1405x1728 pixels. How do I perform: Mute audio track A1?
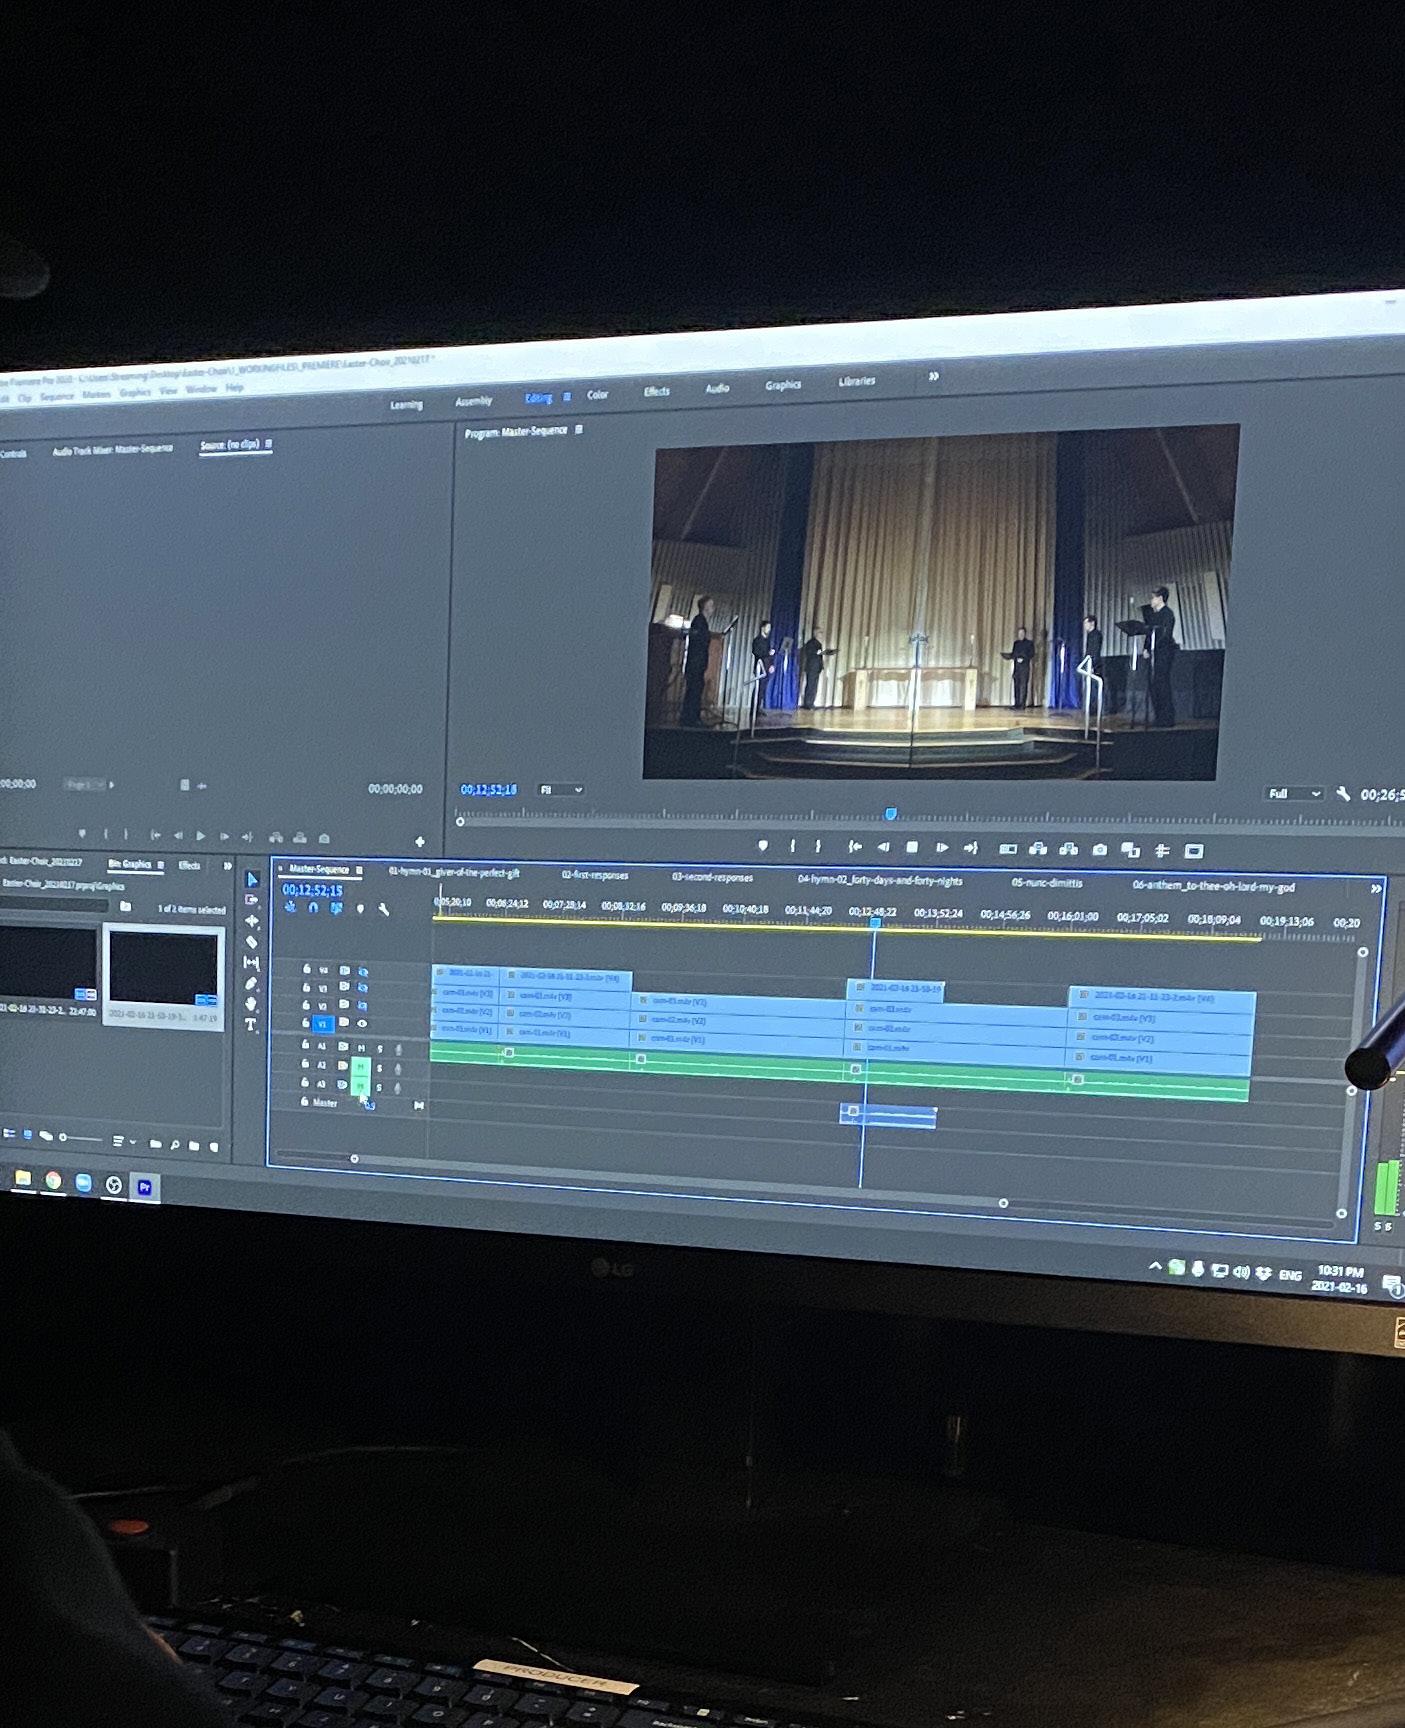pyautogui.click(x=360, y=1047)
